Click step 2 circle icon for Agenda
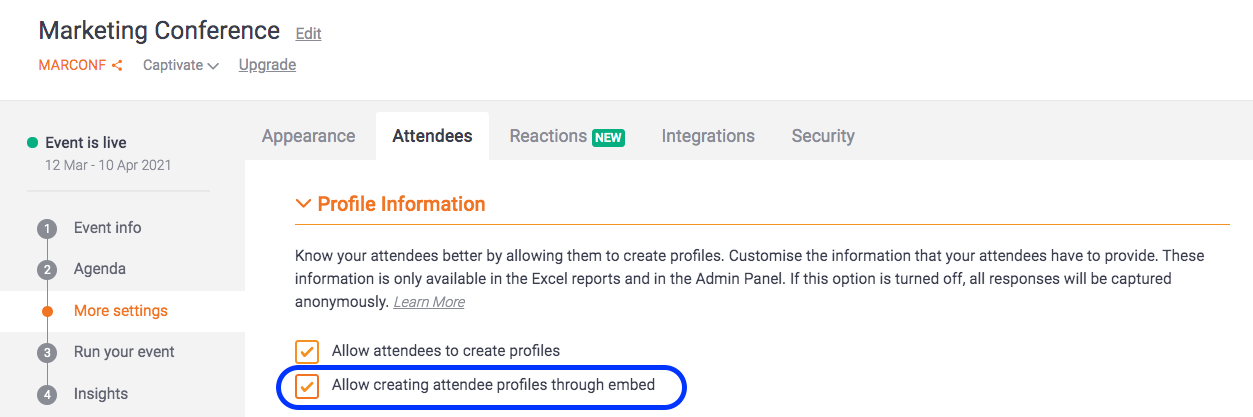This screenshot has height=417, width=1253. click(x=47, y=270)
